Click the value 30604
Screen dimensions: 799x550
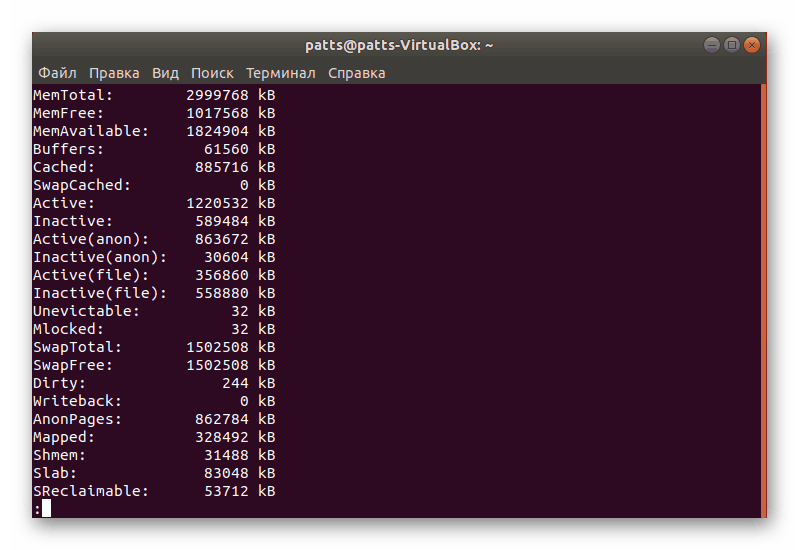pyautogui.click(x=226, y=257)
